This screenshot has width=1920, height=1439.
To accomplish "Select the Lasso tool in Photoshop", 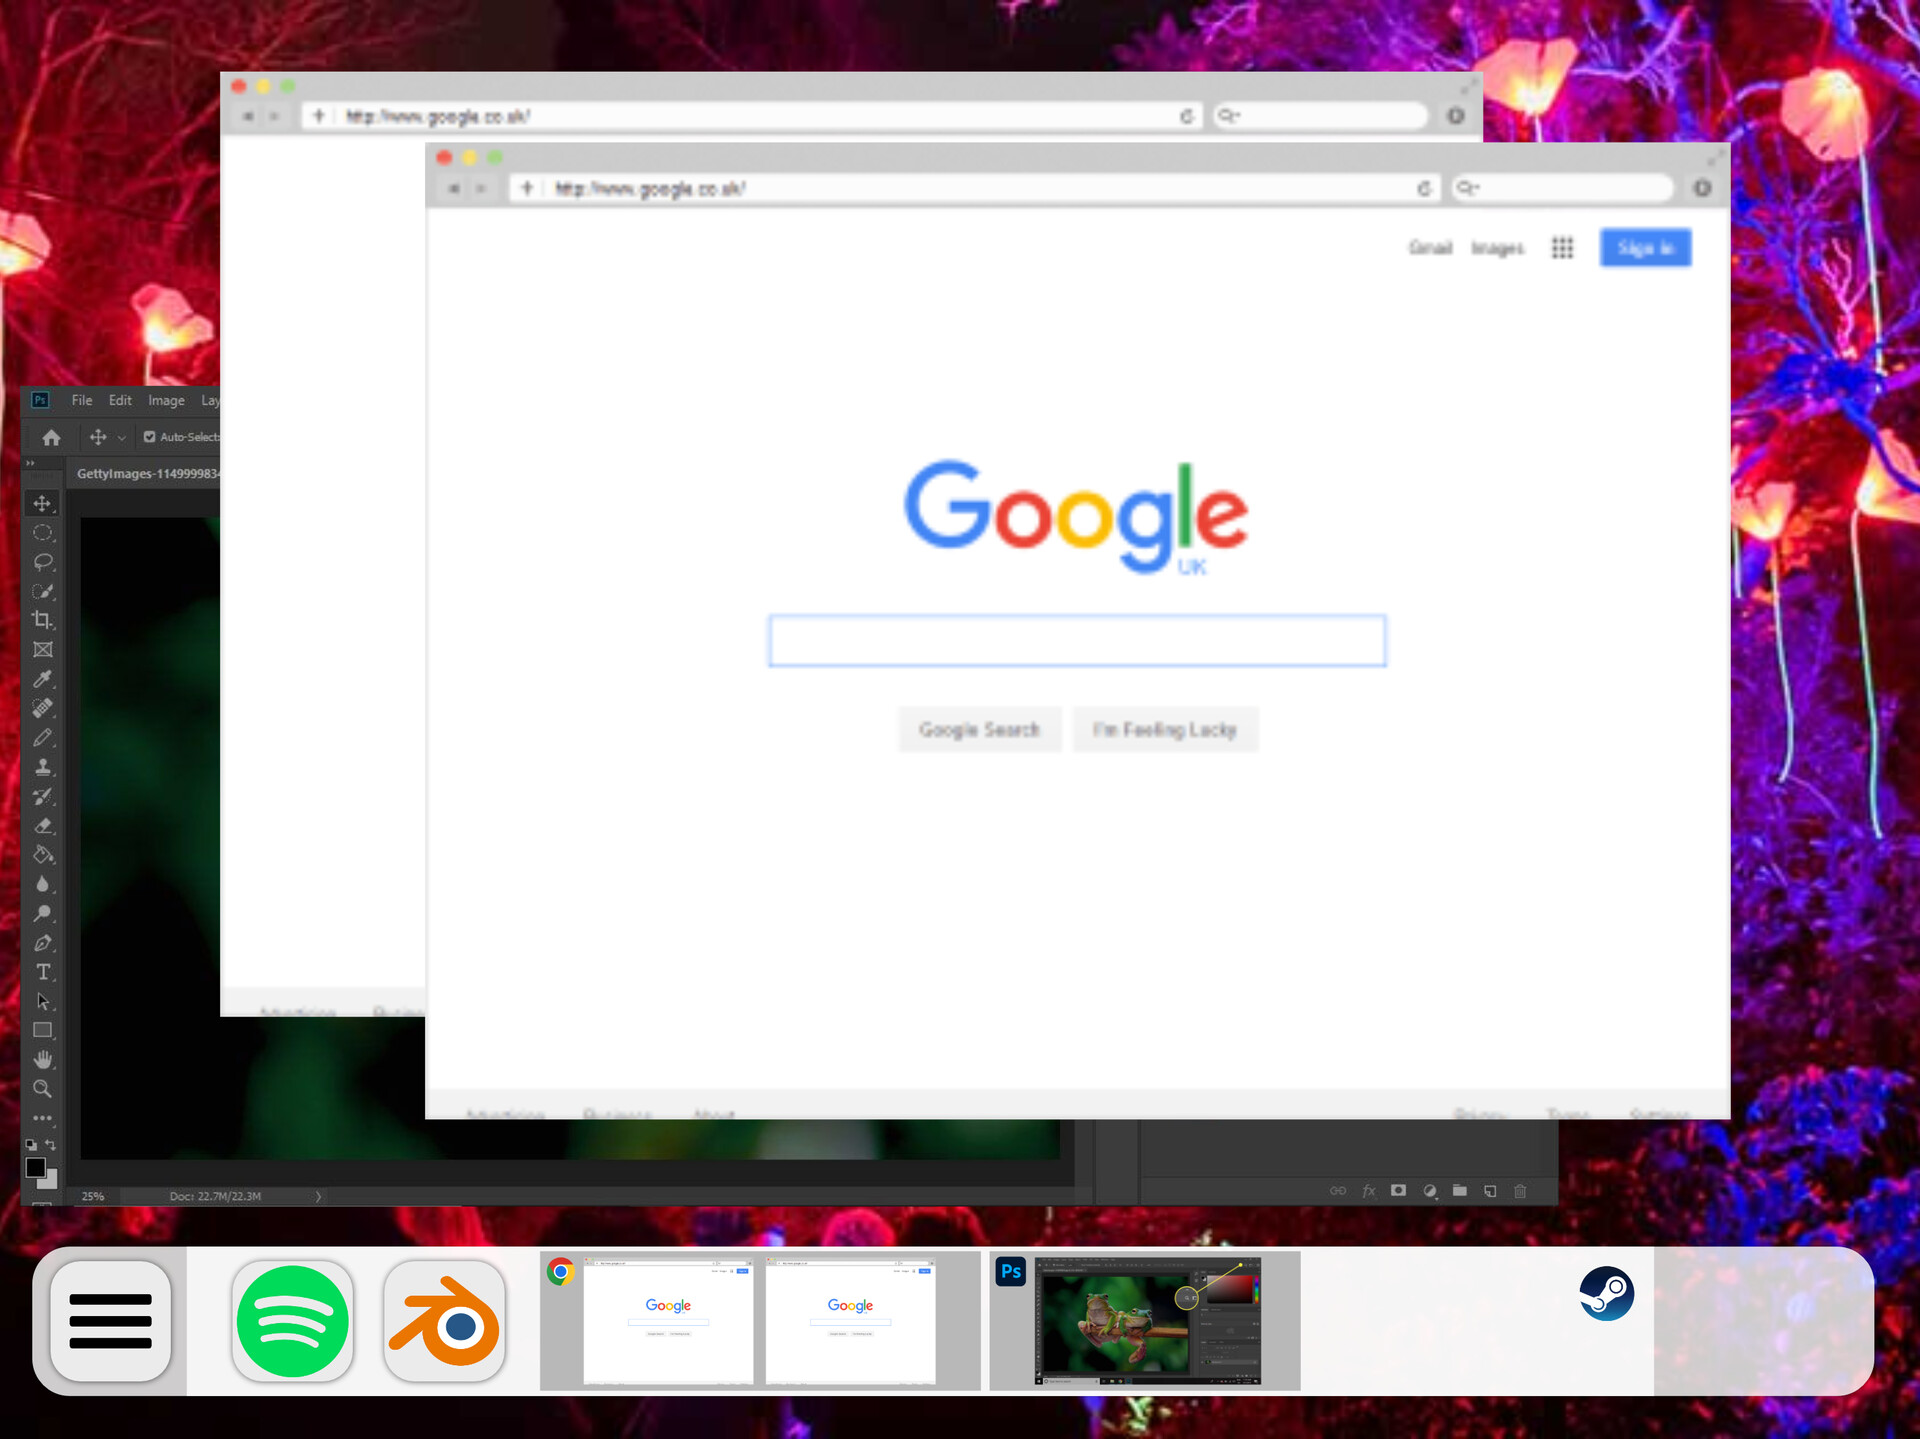I will [43, 562].
